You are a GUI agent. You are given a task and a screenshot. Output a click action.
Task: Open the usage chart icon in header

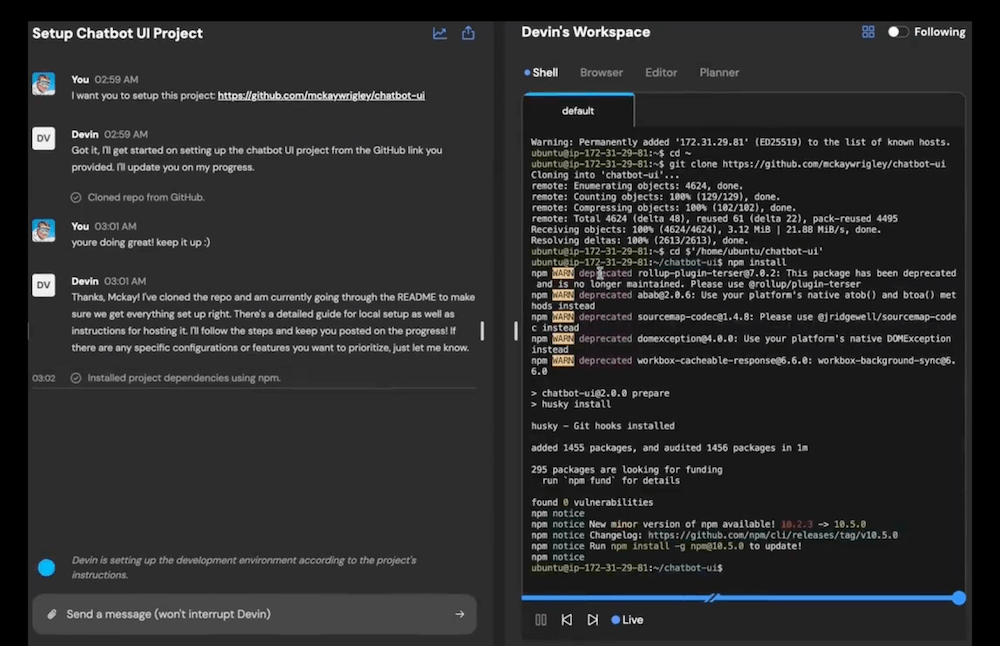440,33
